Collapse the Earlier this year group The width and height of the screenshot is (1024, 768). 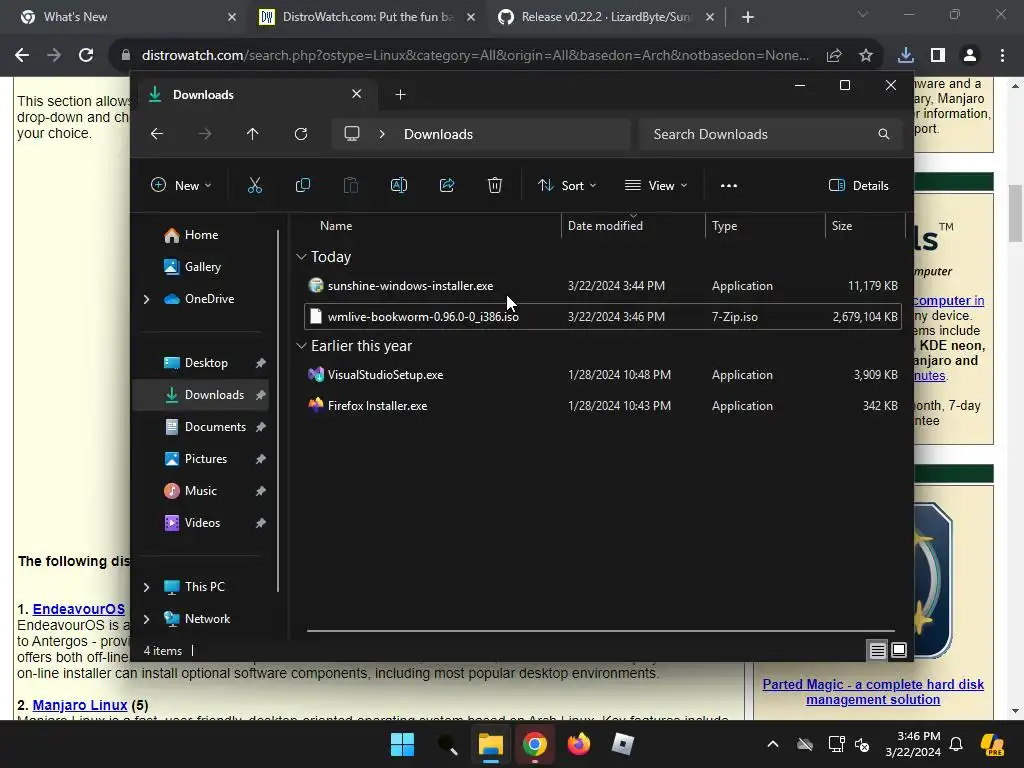(x=301, y=345)
